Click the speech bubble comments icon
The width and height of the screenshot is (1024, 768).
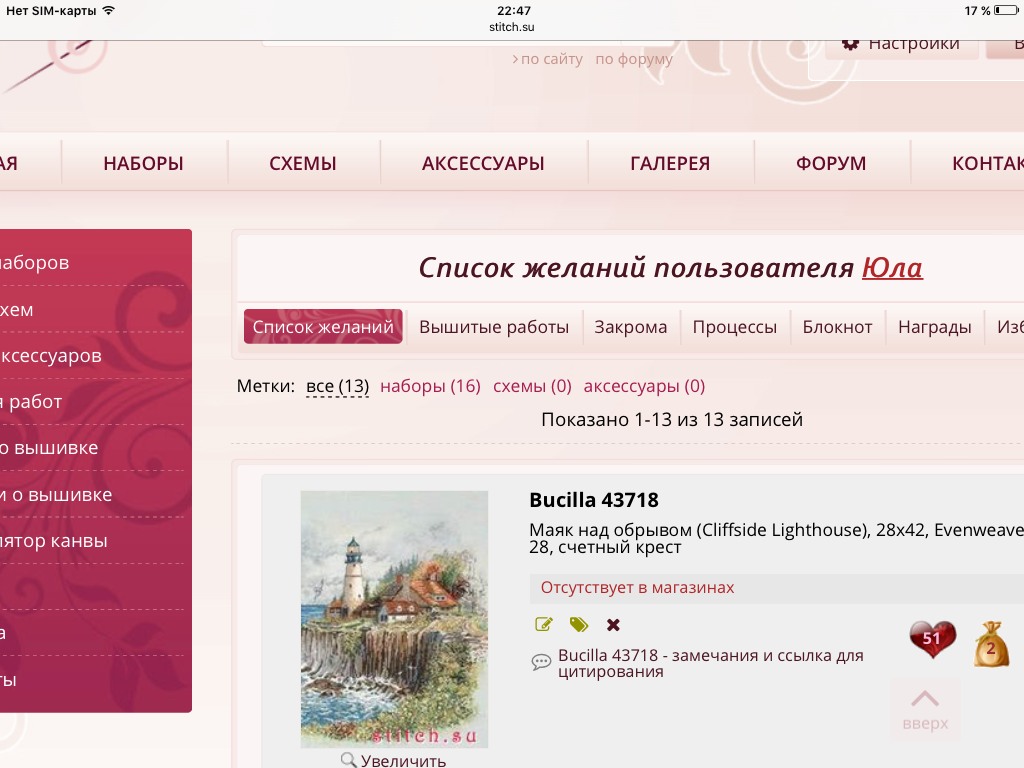coord(541,662)
